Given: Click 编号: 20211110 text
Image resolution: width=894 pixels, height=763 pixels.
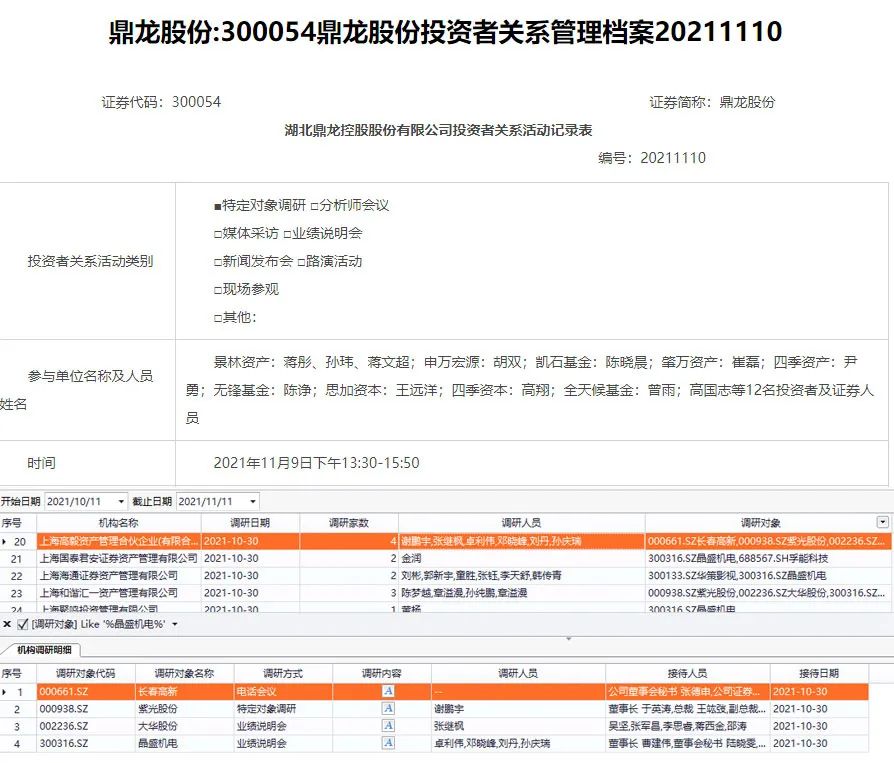Looking at the screenshot, I should coord(652,158).
